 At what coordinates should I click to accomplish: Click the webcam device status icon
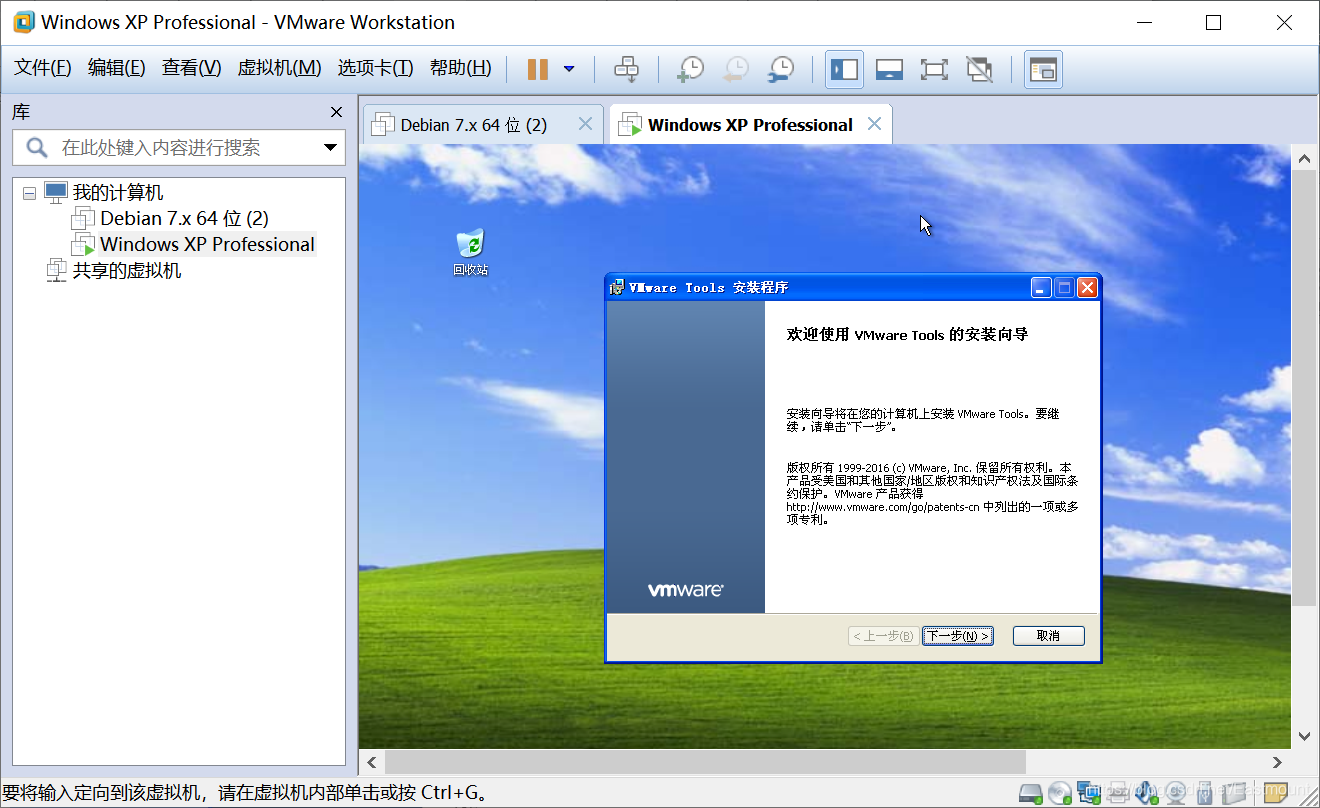[x=1176, y=794]
